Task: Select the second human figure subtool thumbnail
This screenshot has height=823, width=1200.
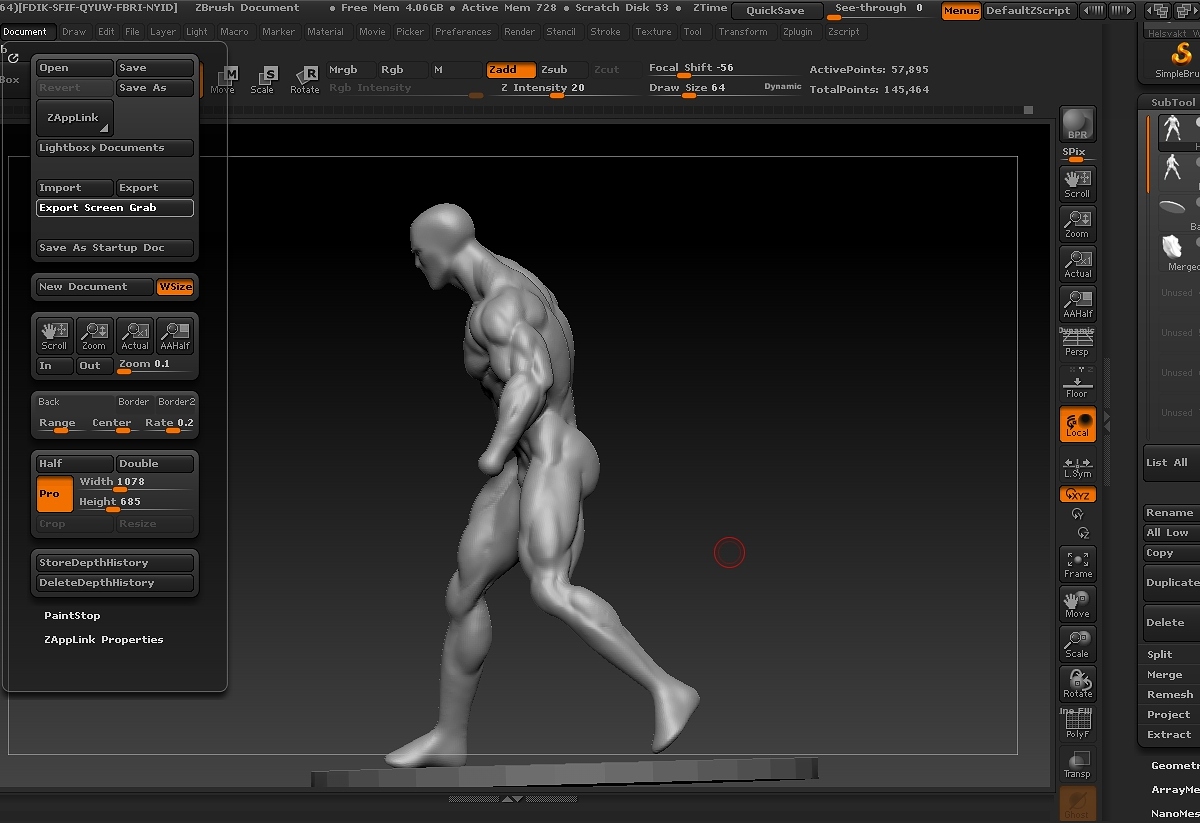Action: 1173,170
